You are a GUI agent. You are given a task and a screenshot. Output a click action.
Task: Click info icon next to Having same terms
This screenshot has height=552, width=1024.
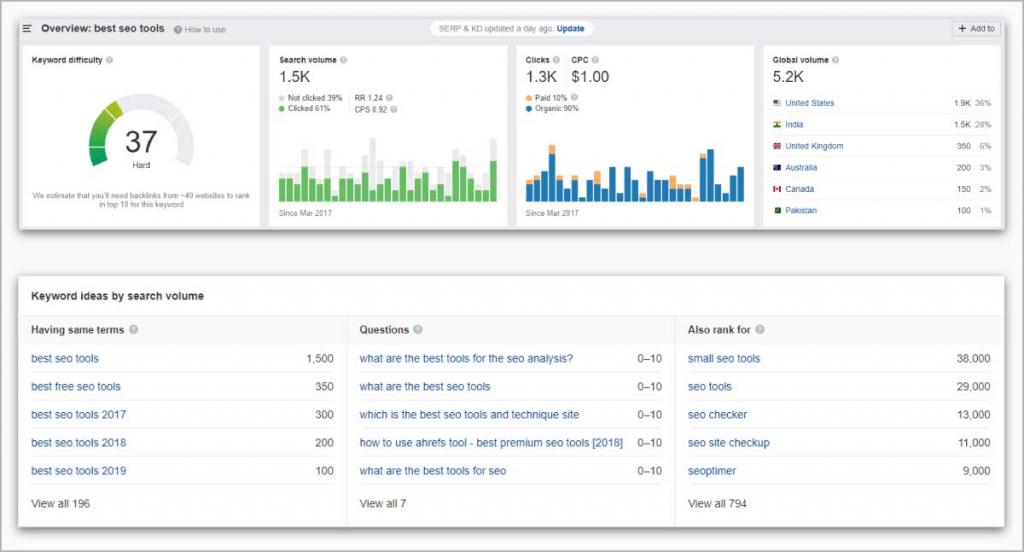(x=133, y=330)
